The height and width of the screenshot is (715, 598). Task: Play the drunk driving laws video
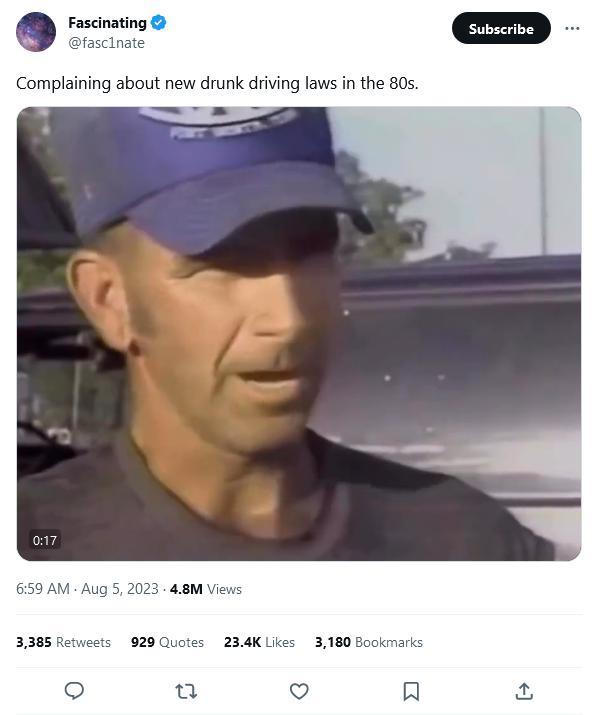click(299, 334)
